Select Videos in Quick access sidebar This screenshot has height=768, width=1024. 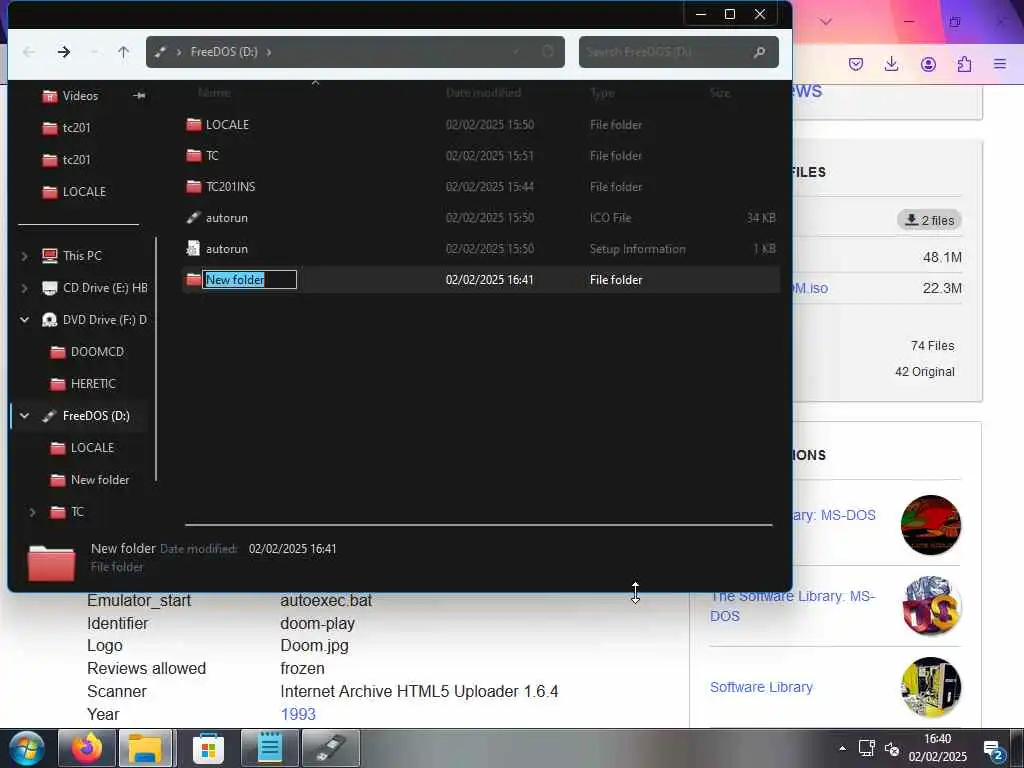coord(80,96)
